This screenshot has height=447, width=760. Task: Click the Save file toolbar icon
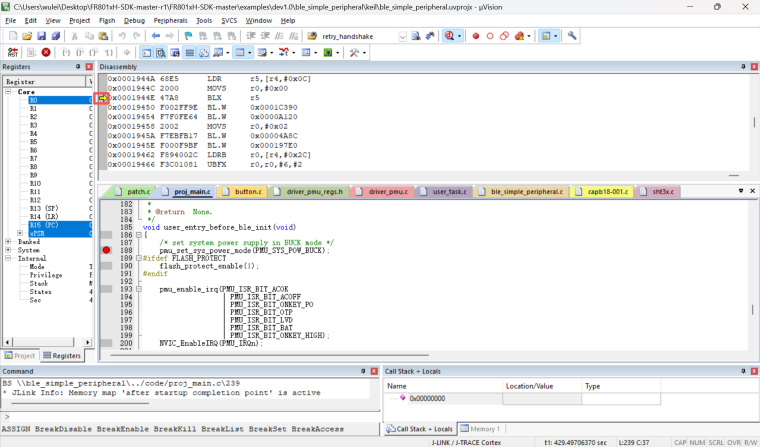pyautogui.click(x=39, y=36)
